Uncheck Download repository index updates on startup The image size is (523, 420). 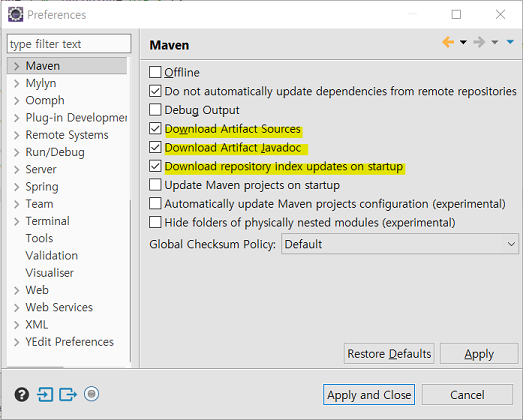pos(155,166)
